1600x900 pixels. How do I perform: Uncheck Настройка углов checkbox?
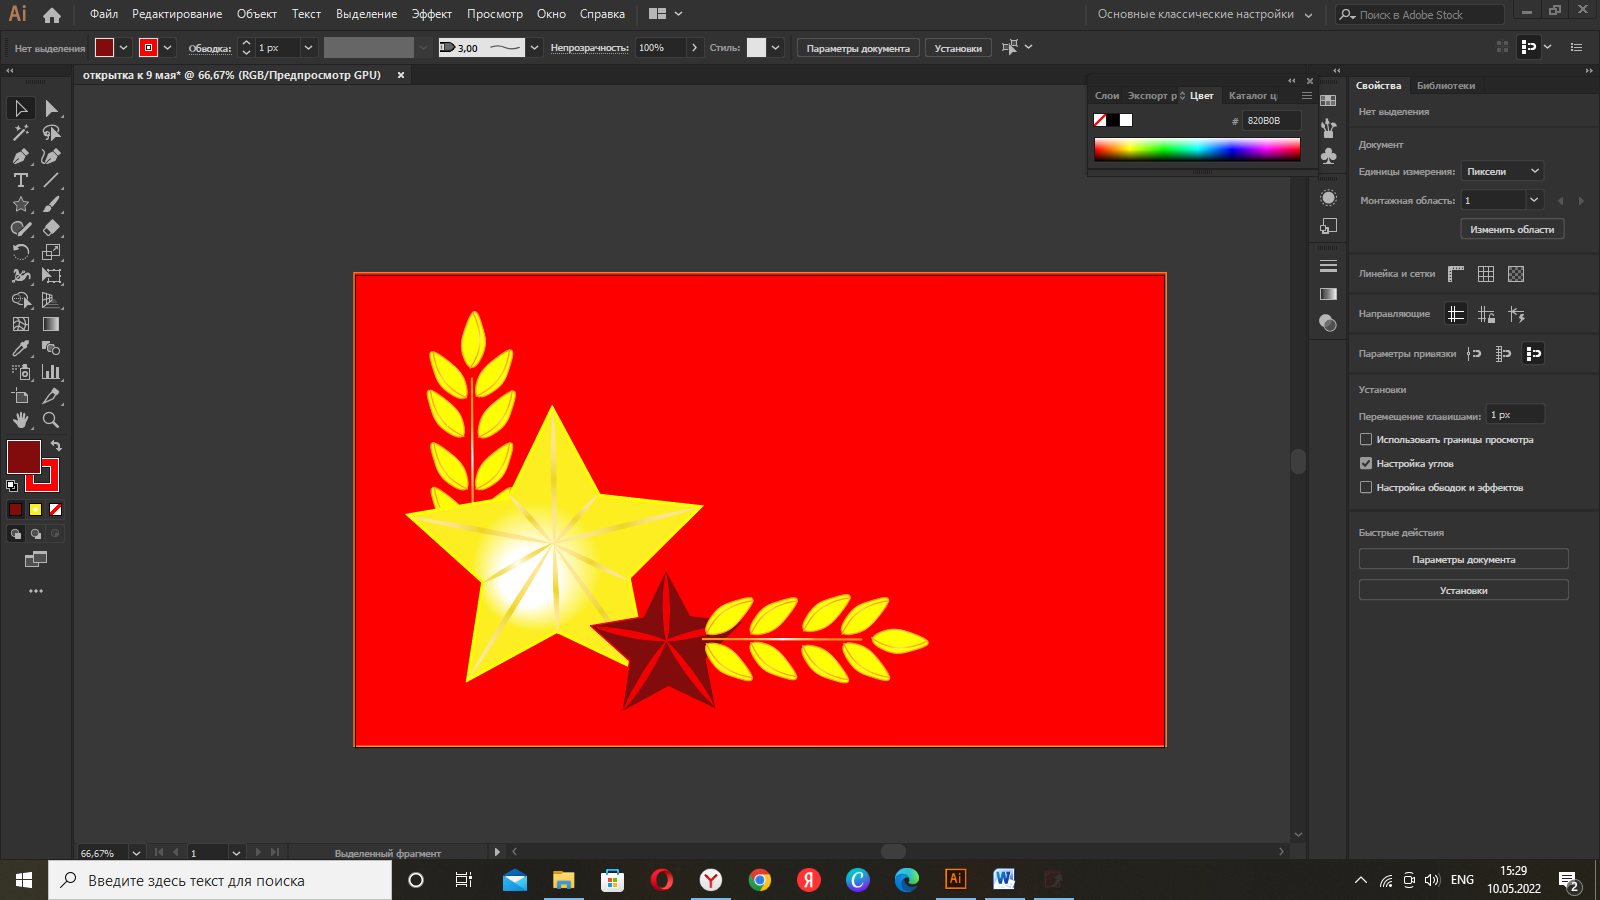[1366, 463]
